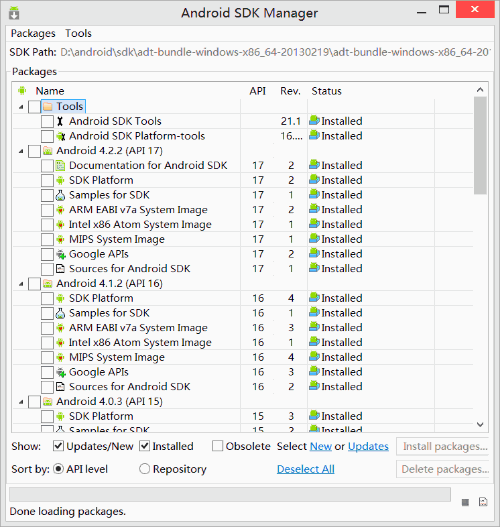Click Installed status icon for Android SDK Tools
The height and width of the screenshot is (527, 500).
pos(314,121)
